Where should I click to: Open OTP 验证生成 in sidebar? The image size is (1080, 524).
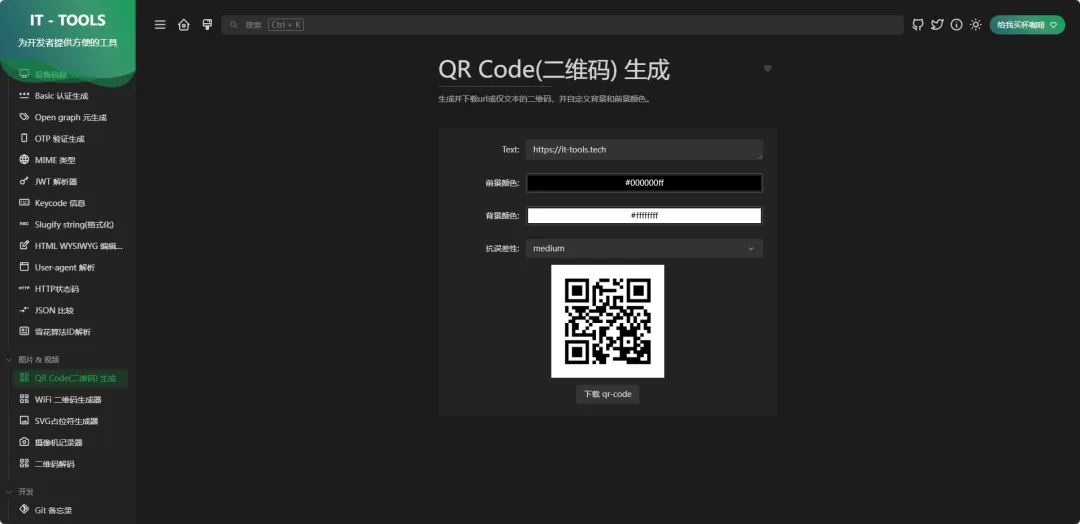(x=70, y=138)
